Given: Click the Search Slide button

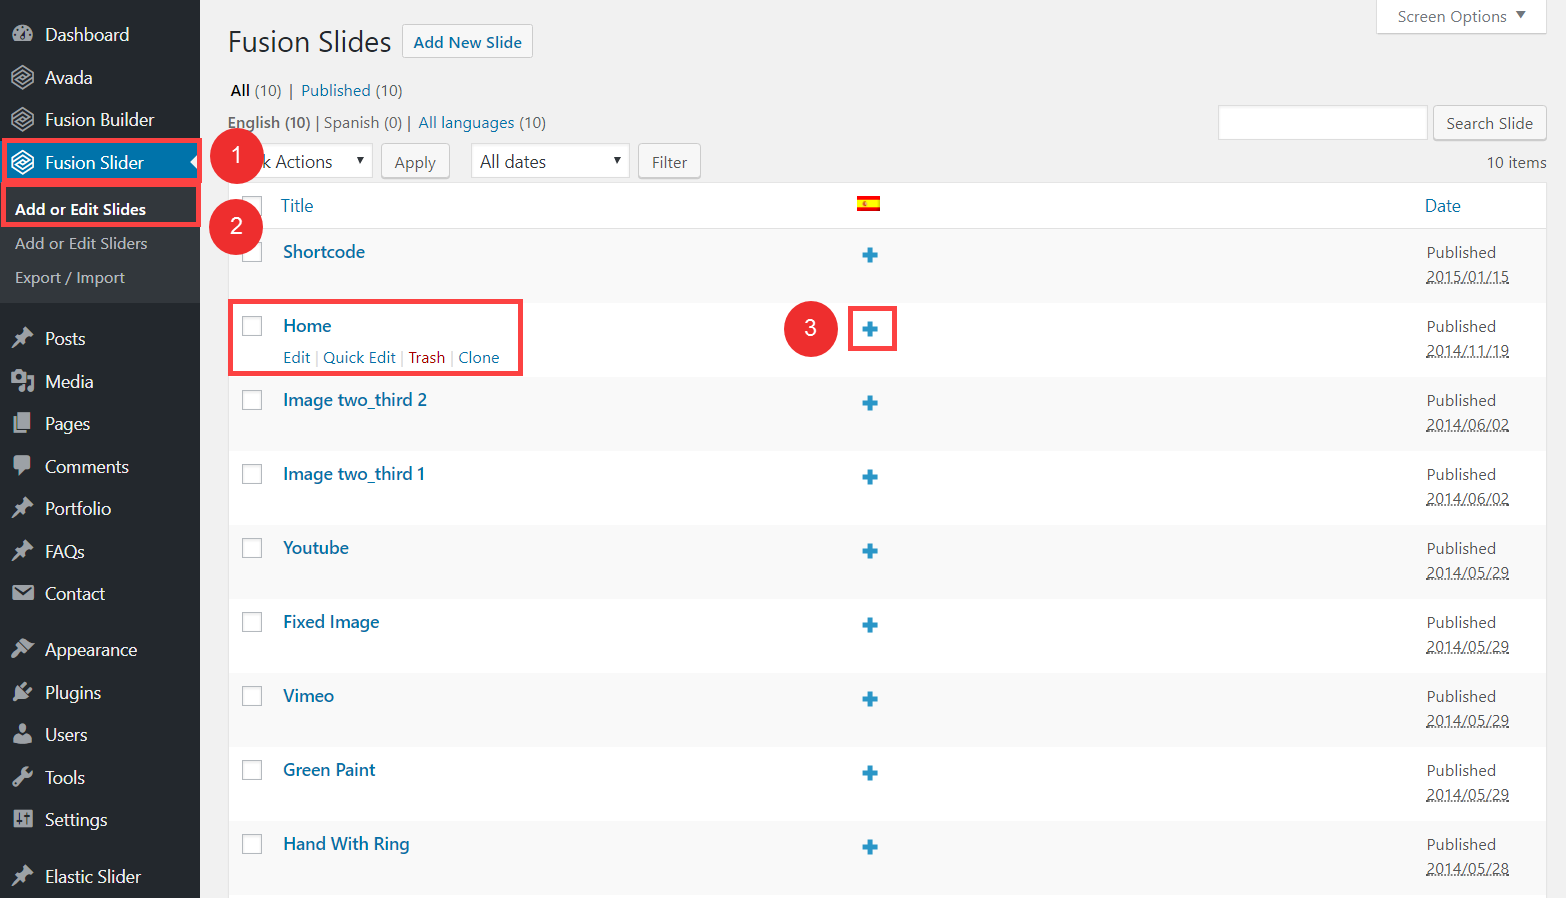Looking at the screenshot, I should pos(1489,123).
